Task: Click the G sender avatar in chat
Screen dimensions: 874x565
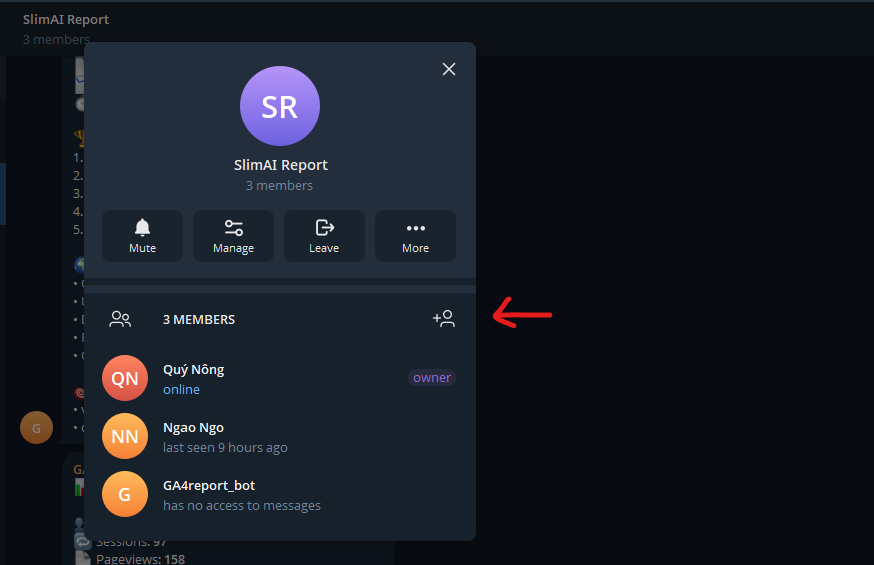Action: coord(36,427)
